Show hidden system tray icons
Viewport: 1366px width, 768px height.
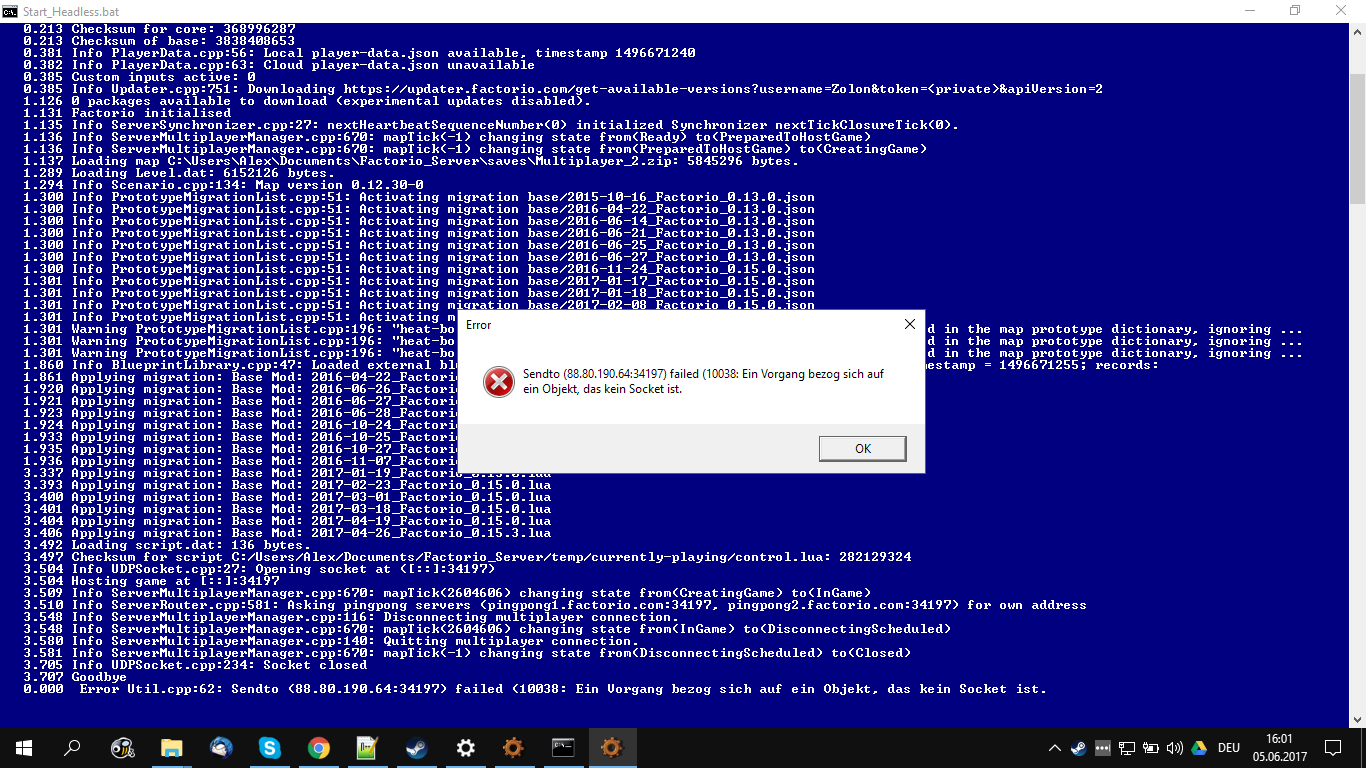point(1054,748)
